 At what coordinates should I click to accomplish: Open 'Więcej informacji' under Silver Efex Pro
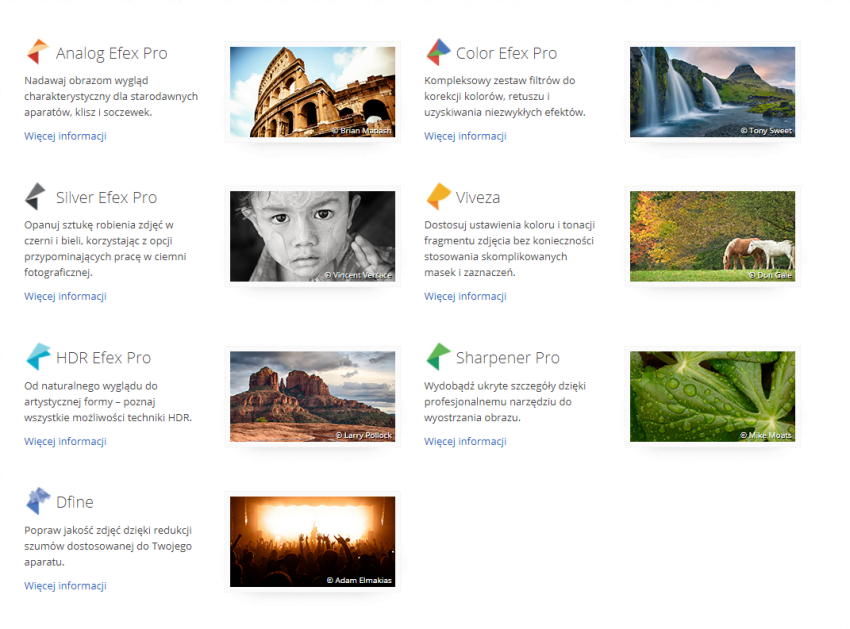click(x=65, y=296)
